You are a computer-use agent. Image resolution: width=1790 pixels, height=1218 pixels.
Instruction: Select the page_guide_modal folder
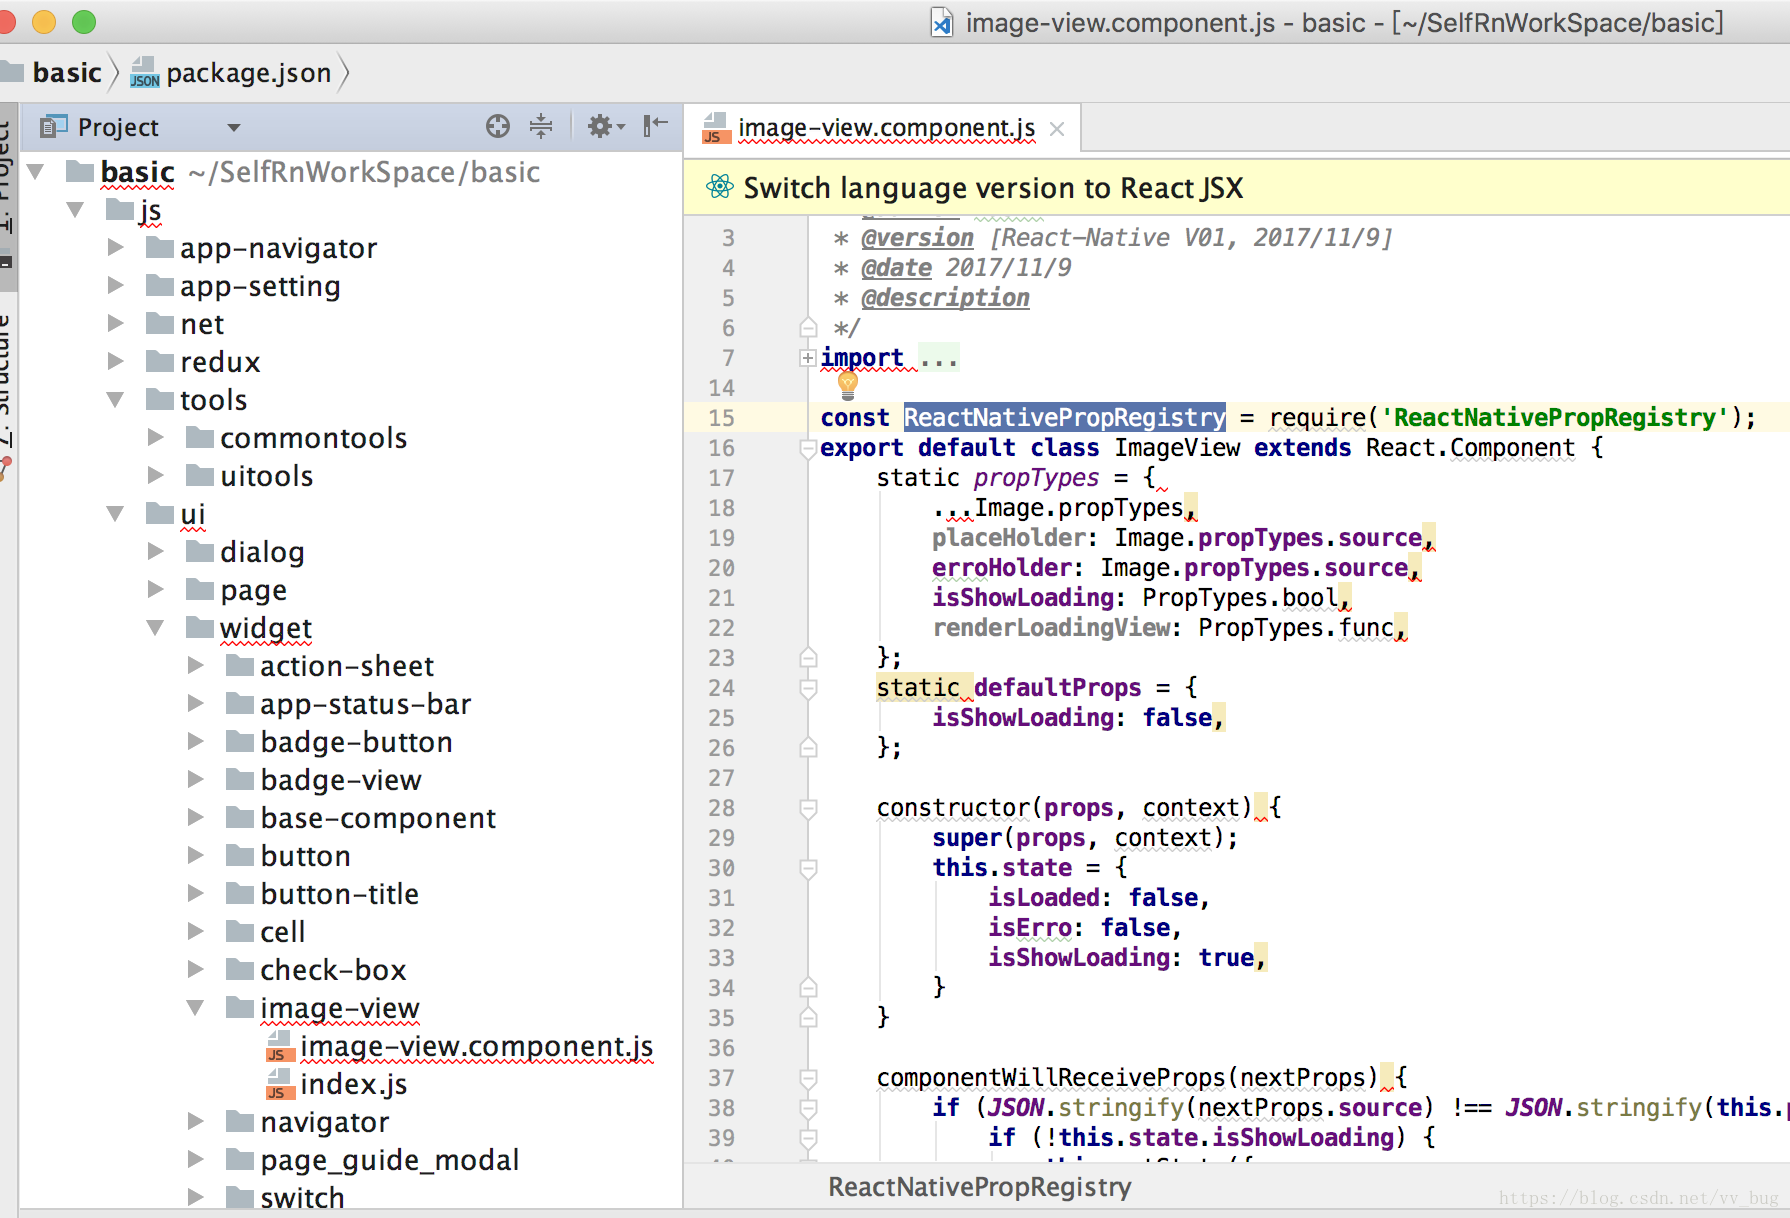pyautogui.click(x=389, y=1160)
